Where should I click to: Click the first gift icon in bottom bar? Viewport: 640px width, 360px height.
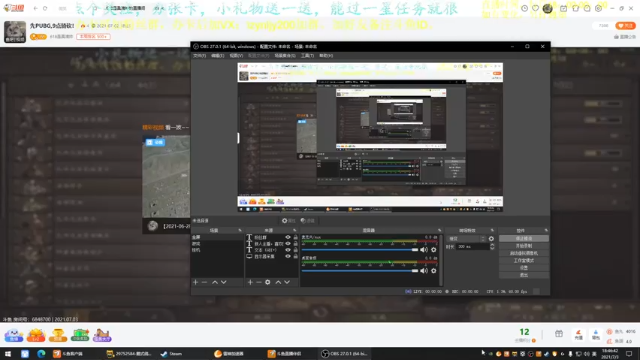[14, 335]
